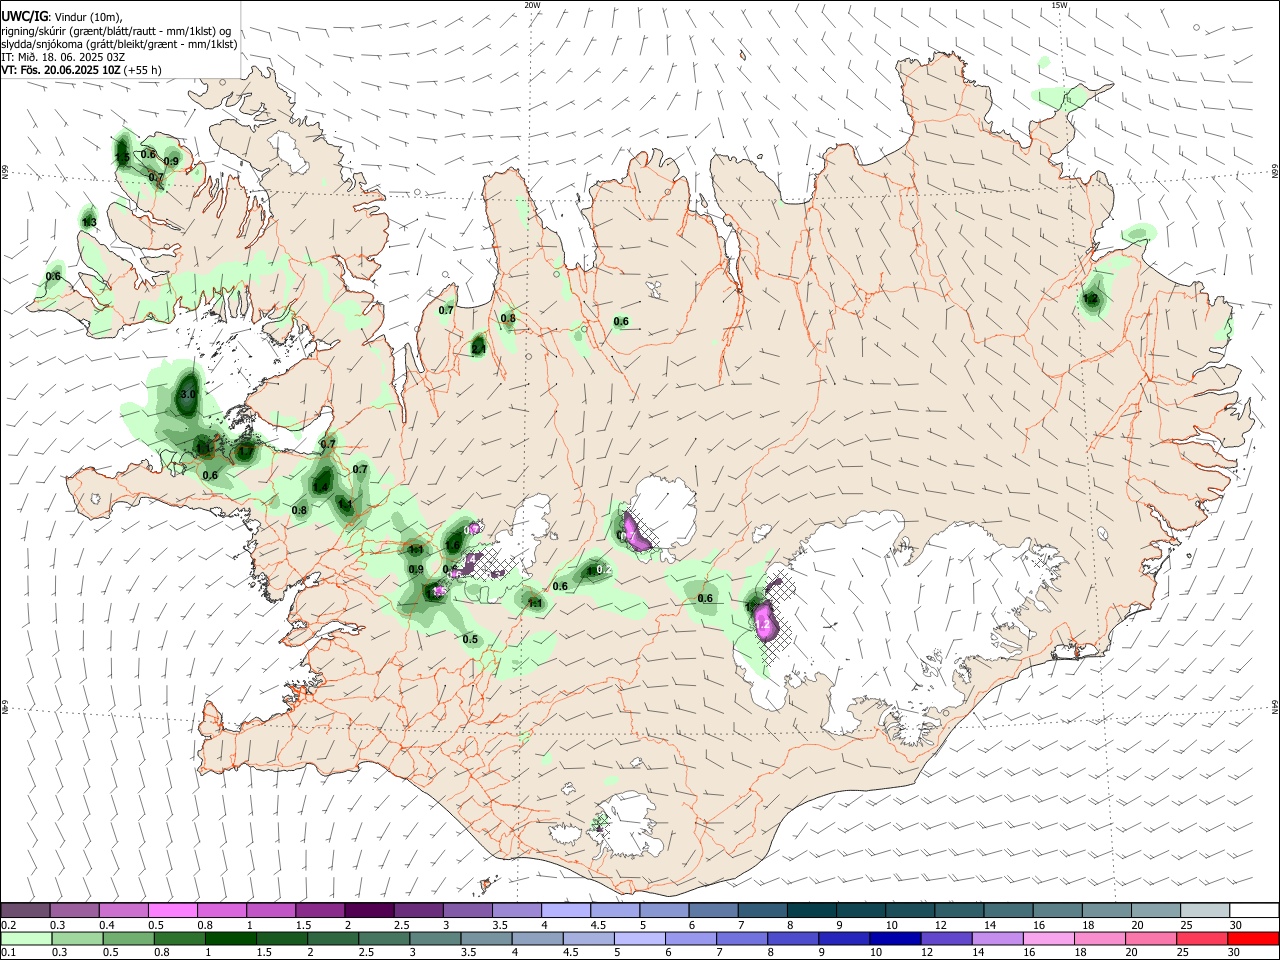Select the 'IT: Mið. 18. 06. 2025 03Z' line

click(x=62, y=57)
